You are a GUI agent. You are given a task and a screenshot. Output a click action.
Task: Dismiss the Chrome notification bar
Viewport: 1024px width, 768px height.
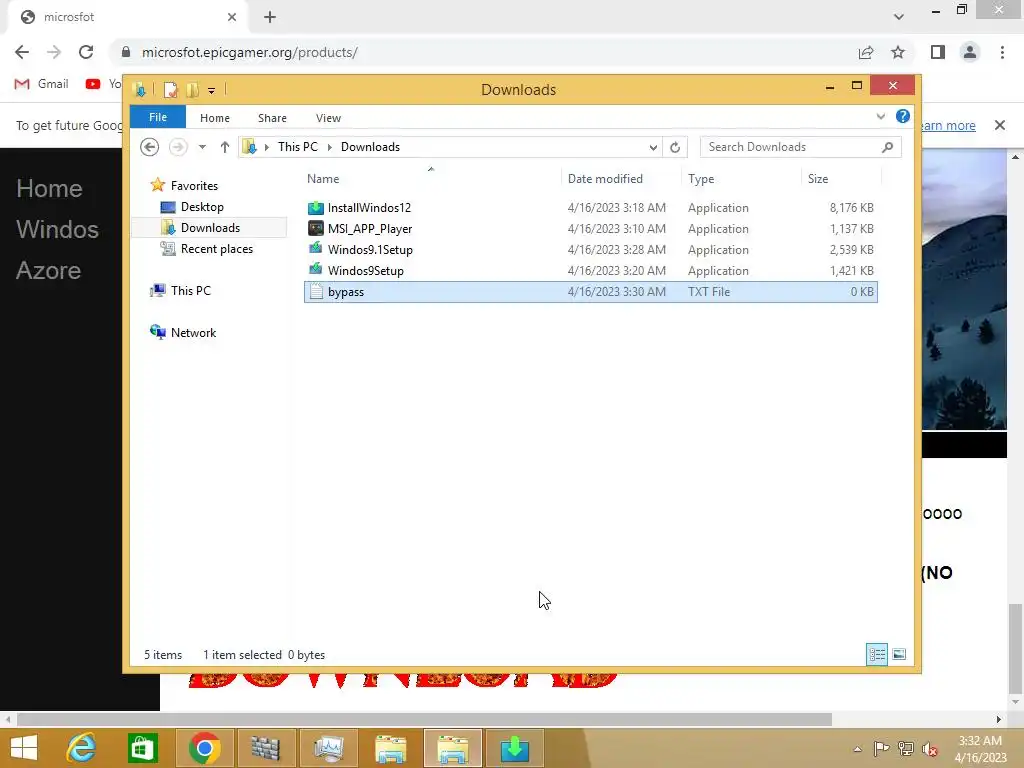tap(999, 125)
